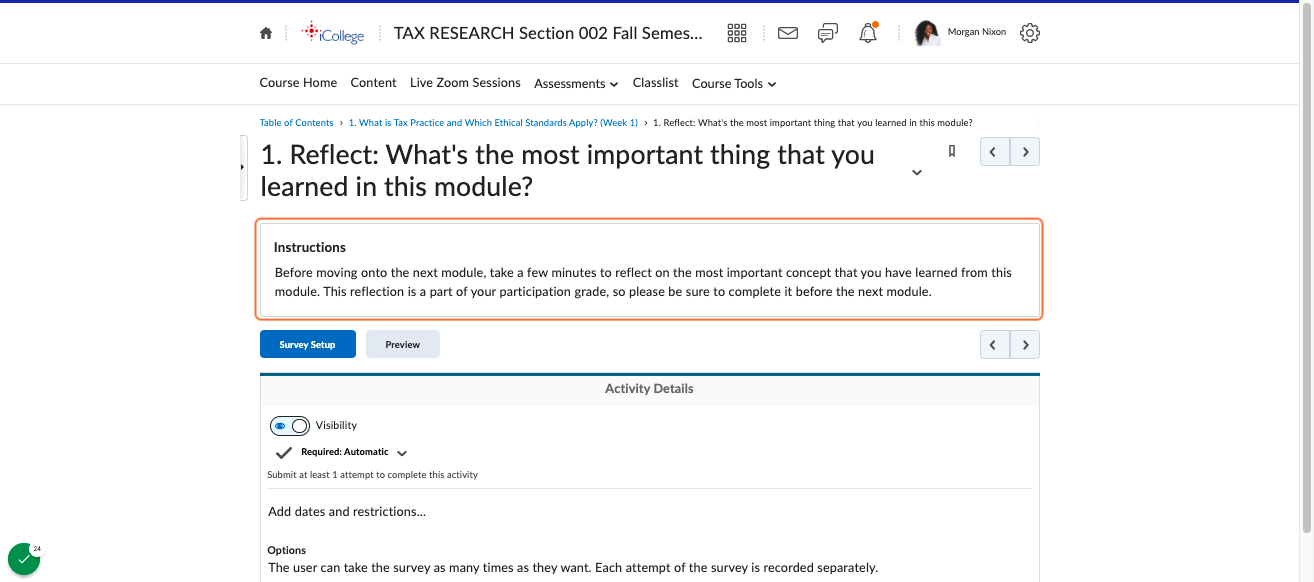
Task: Open Morgan Nixon profile avatar
Action: 927,33
